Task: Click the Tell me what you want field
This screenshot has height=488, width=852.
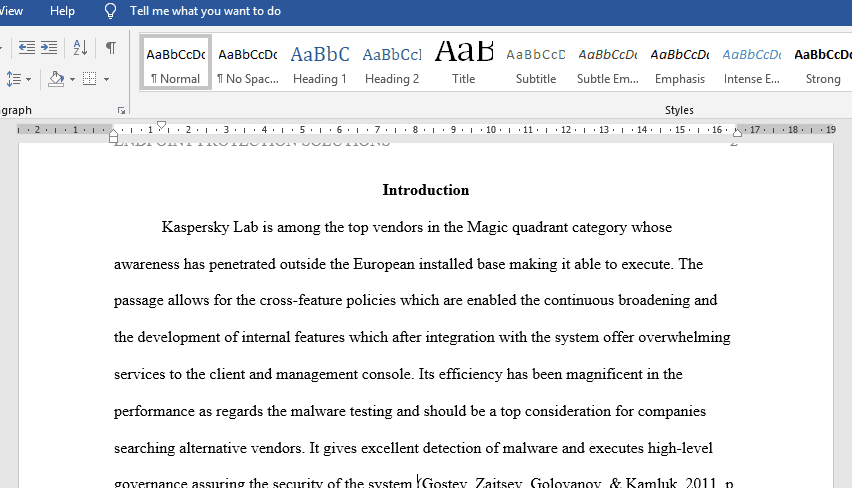Action: point(205,11)
